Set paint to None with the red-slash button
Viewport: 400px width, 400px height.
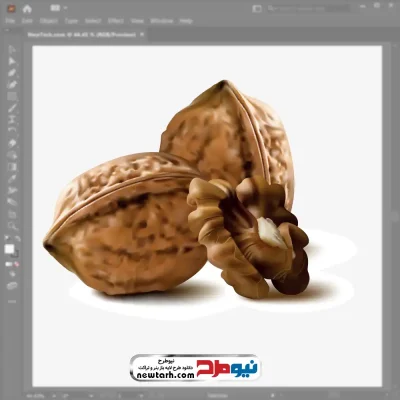point(17,264)
